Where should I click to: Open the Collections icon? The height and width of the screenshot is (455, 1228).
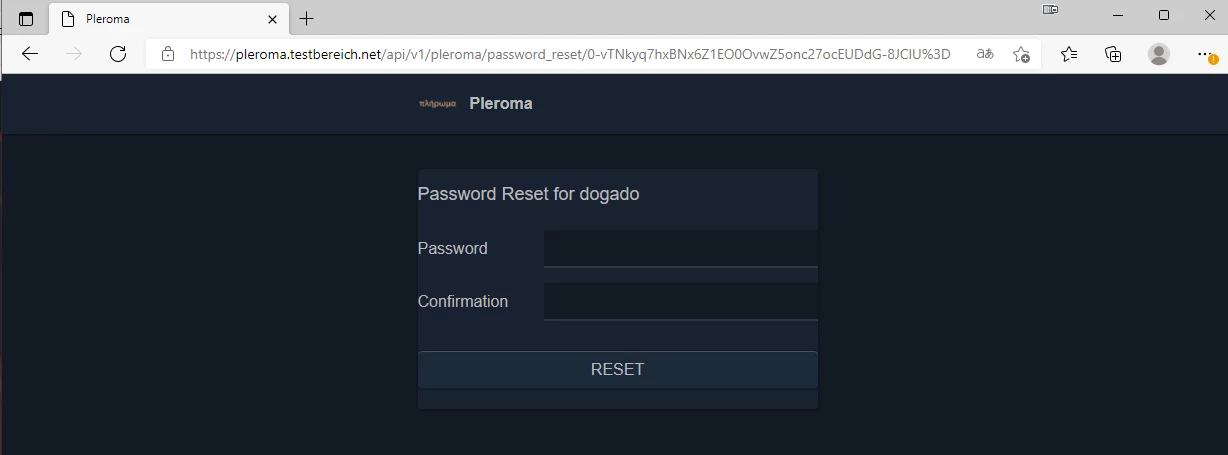[1113, 54]
